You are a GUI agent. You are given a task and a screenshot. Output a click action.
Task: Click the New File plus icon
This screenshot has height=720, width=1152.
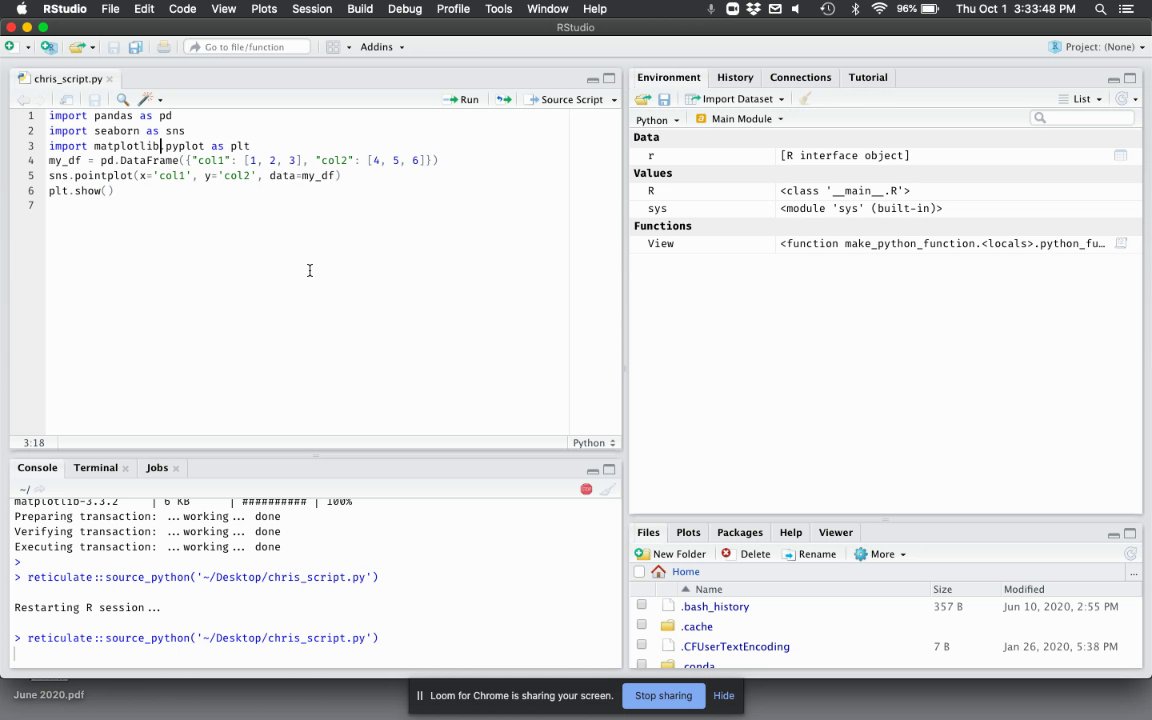[x=10, y=46]
